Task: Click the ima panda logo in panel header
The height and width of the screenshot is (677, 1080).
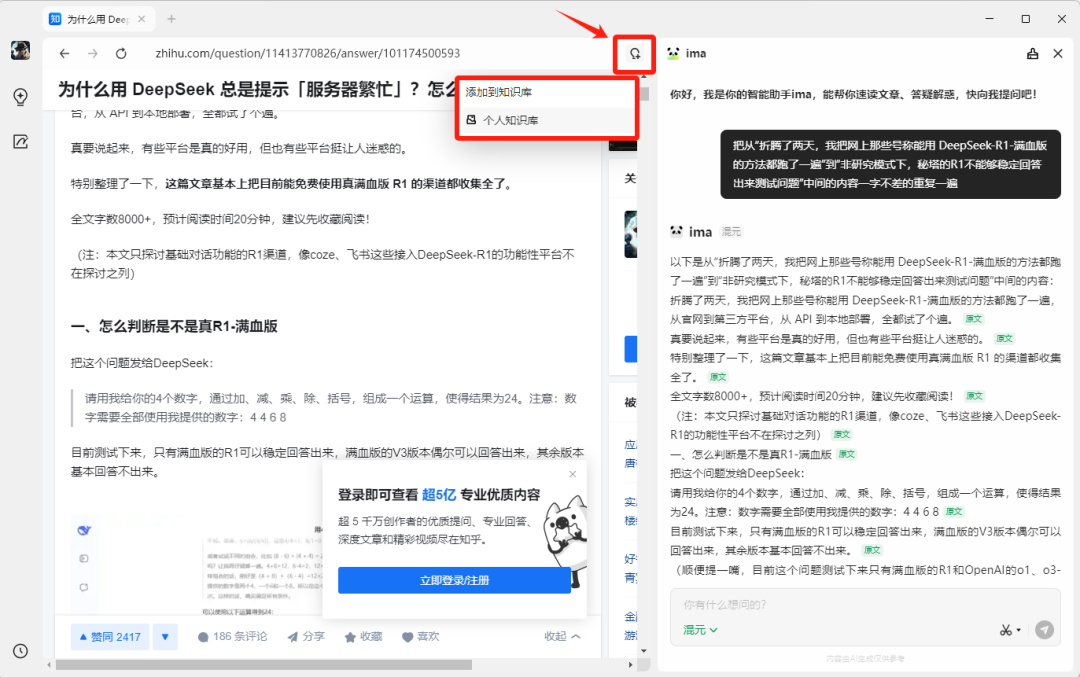Action: tap(674, 53)
